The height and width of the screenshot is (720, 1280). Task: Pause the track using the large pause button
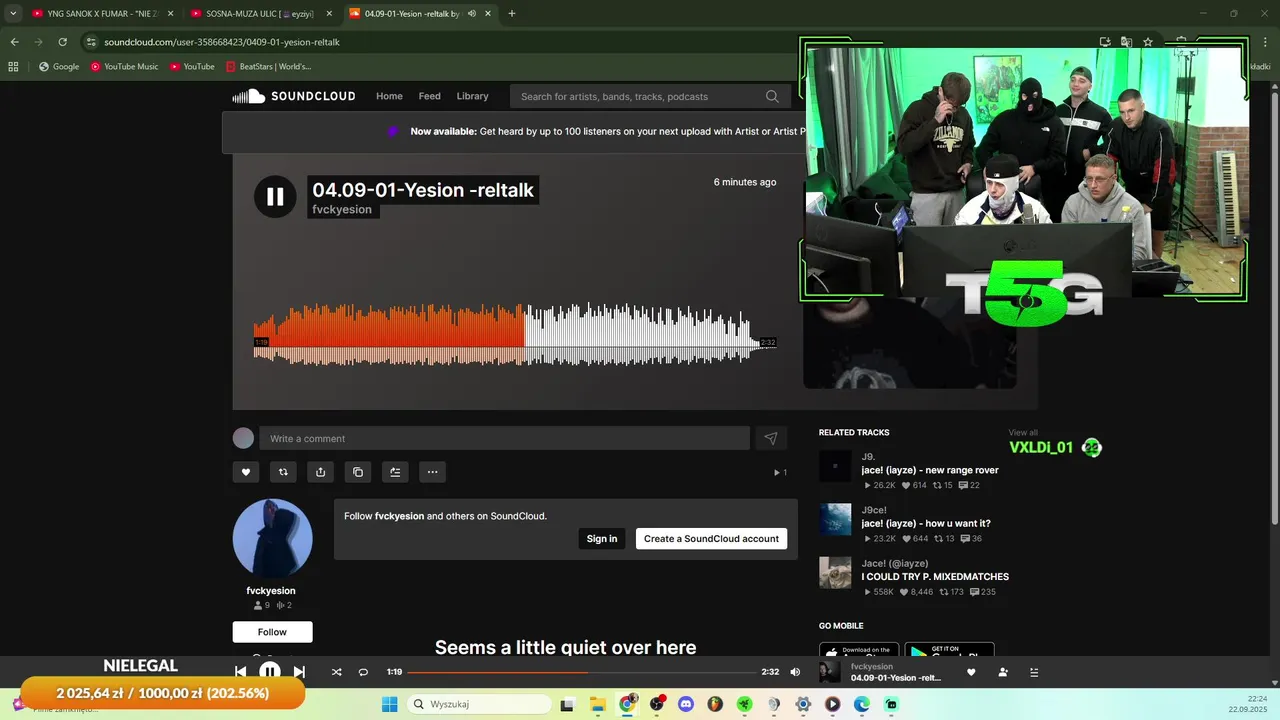[x=275, y=197]
